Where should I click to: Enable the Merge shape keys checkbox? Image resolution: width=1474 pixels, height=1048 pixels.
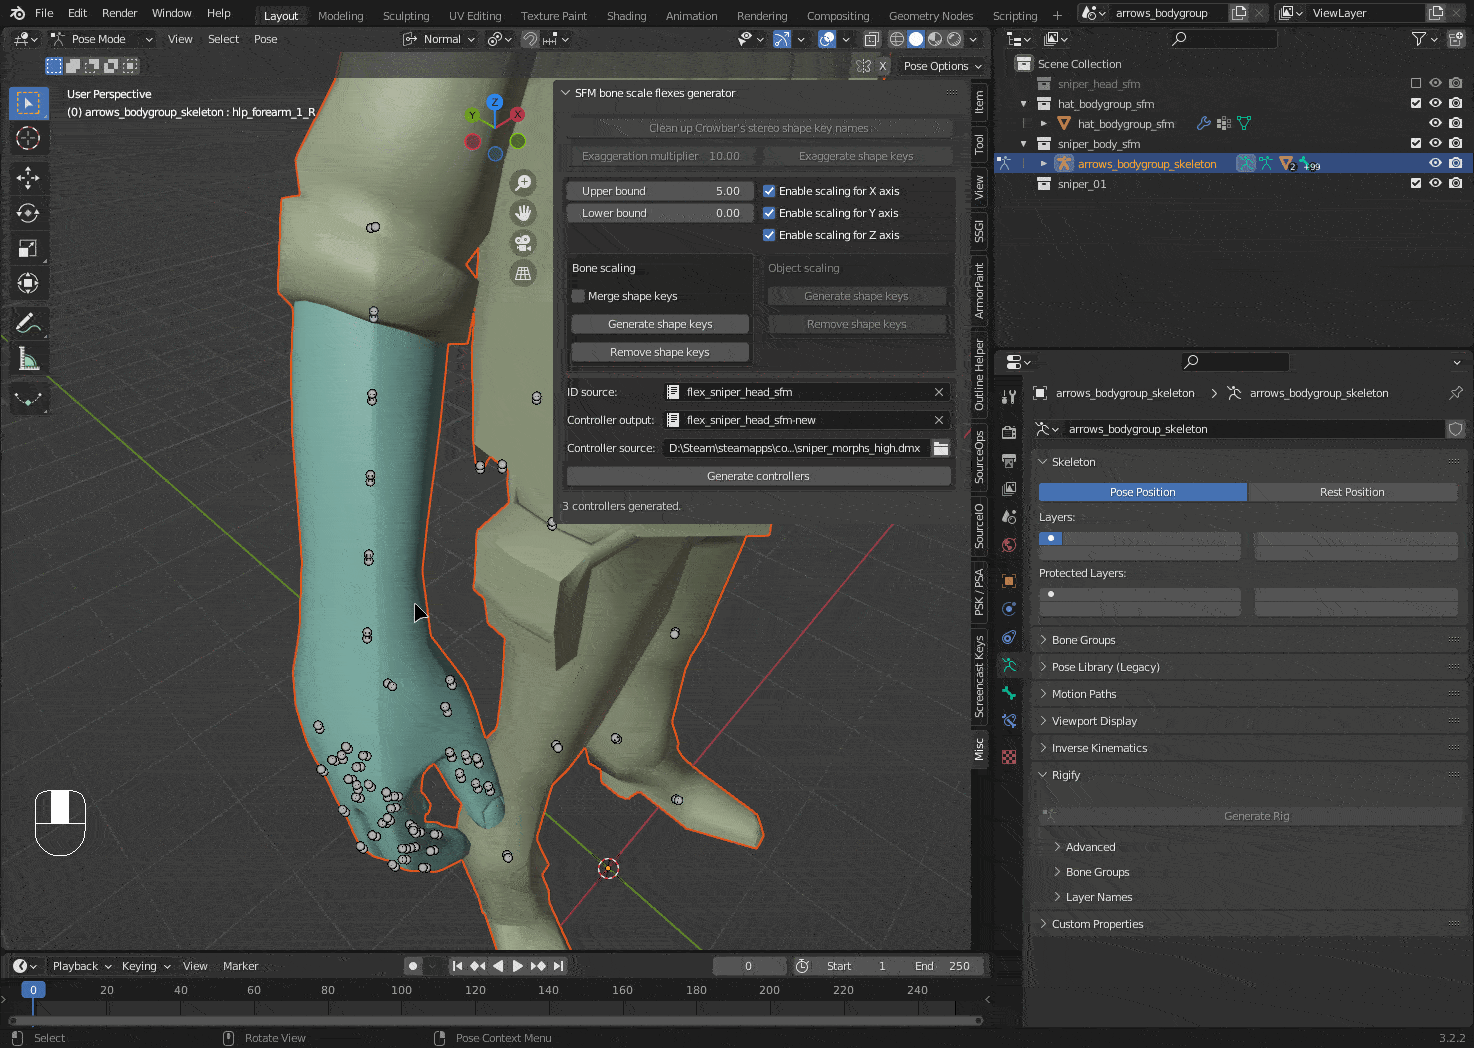coord(578,296)
